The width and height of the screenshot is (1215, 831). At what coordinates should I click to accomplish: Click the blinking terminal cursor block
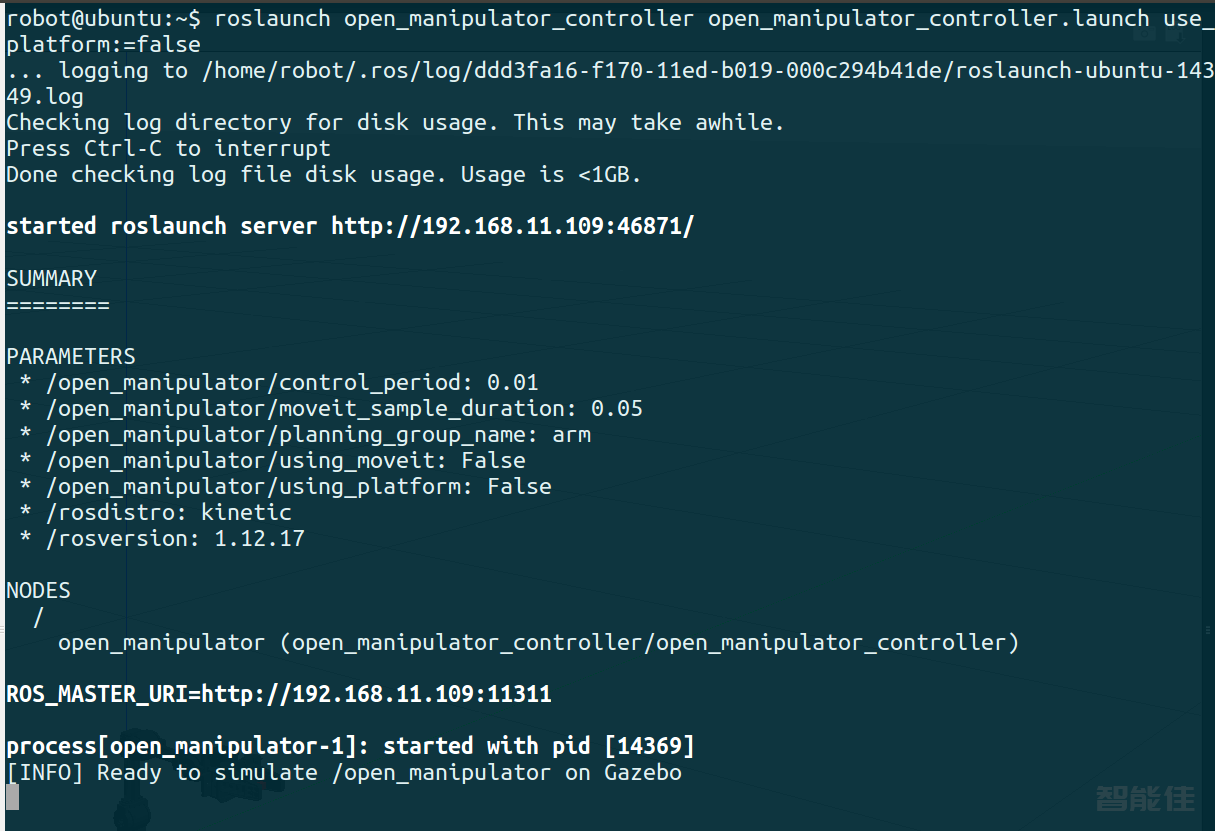[x=12, y=797]
